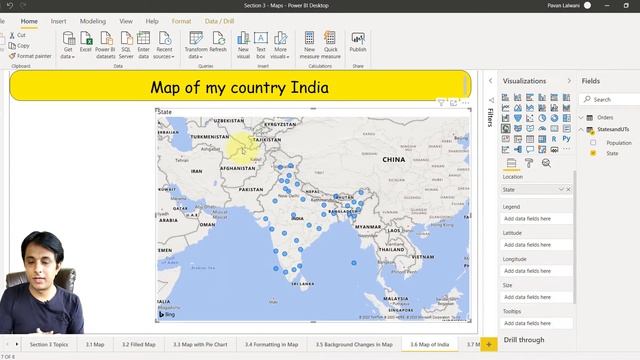Open the Modeling ribbon tab
Image resolution: width=640 pixels, height=360 pixels.
coord(93,21)
